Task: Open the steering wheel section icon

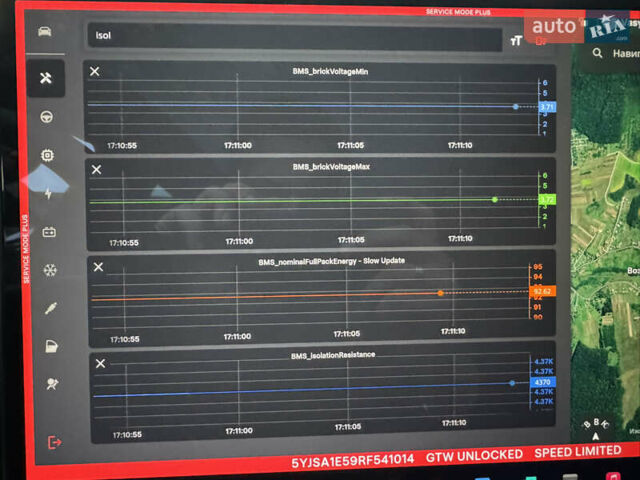Action: click(x=46, y=117)
